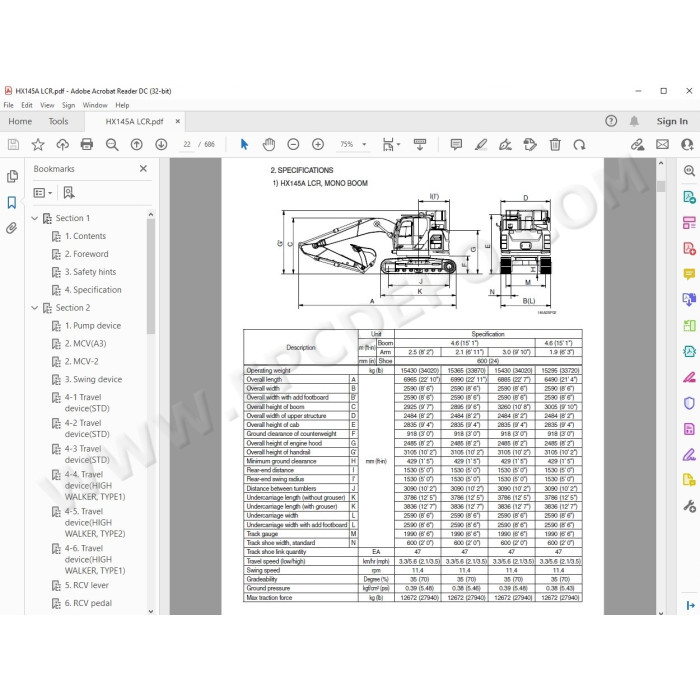Collapse the Section 1 bookmark
Viewport: 700px width, 700px height.
tap(34, 218)
